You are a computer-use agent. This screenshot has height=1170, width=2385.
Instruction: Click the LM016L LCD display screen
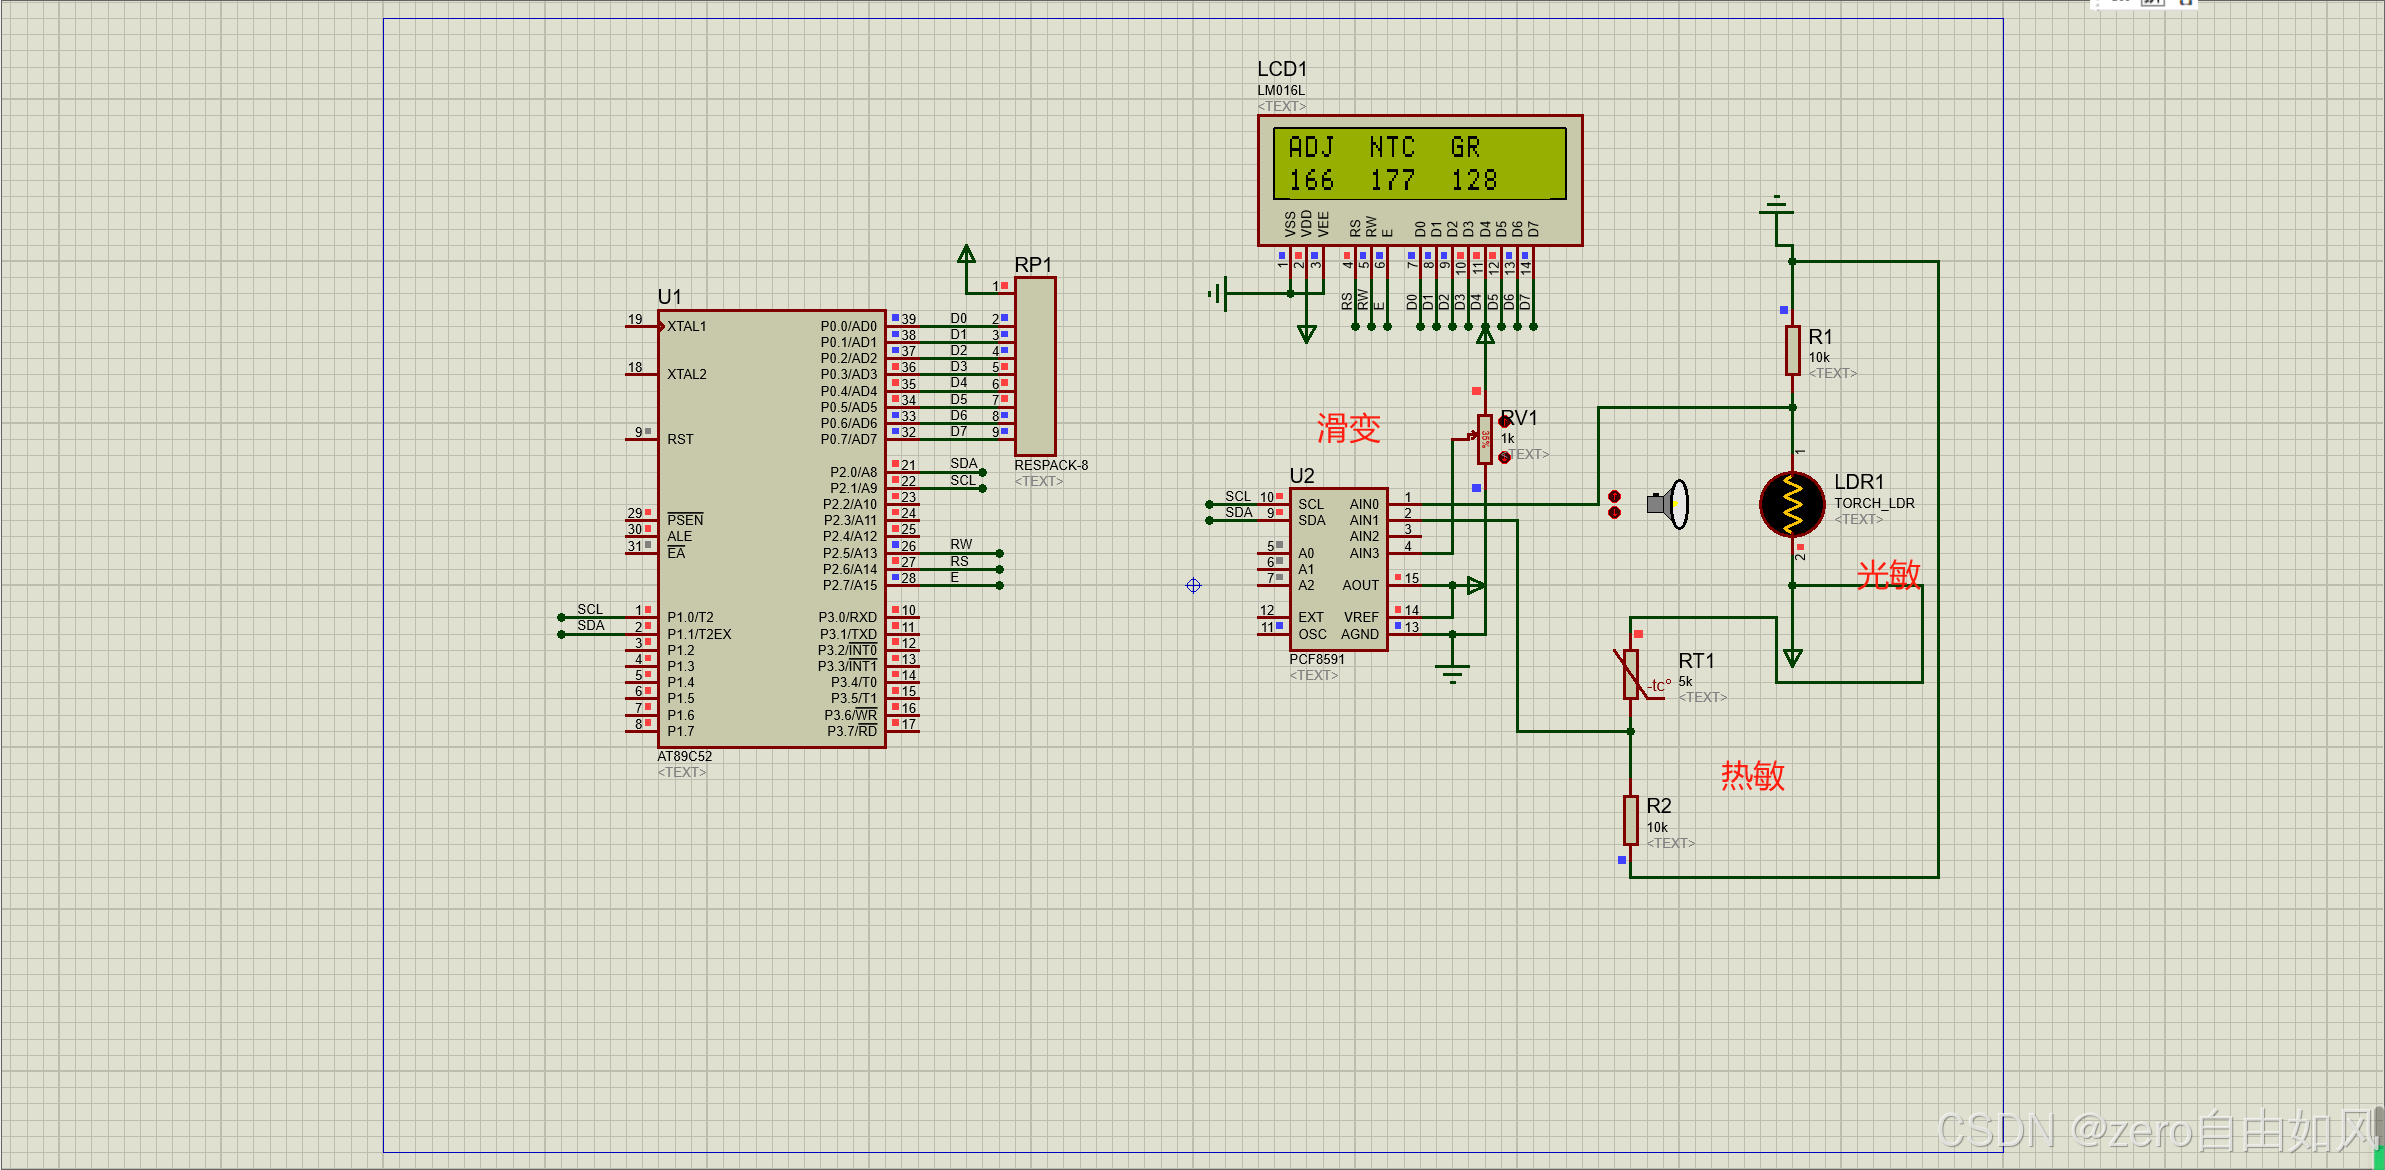click(x=1419, y=164)
